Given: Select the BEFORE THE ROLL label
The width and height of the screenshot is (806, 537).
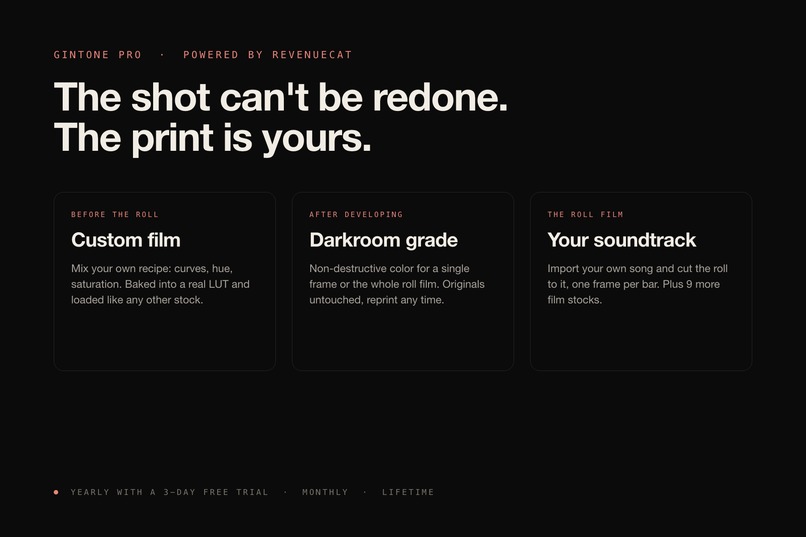Looking at the screenshot, I should point(115,214).
